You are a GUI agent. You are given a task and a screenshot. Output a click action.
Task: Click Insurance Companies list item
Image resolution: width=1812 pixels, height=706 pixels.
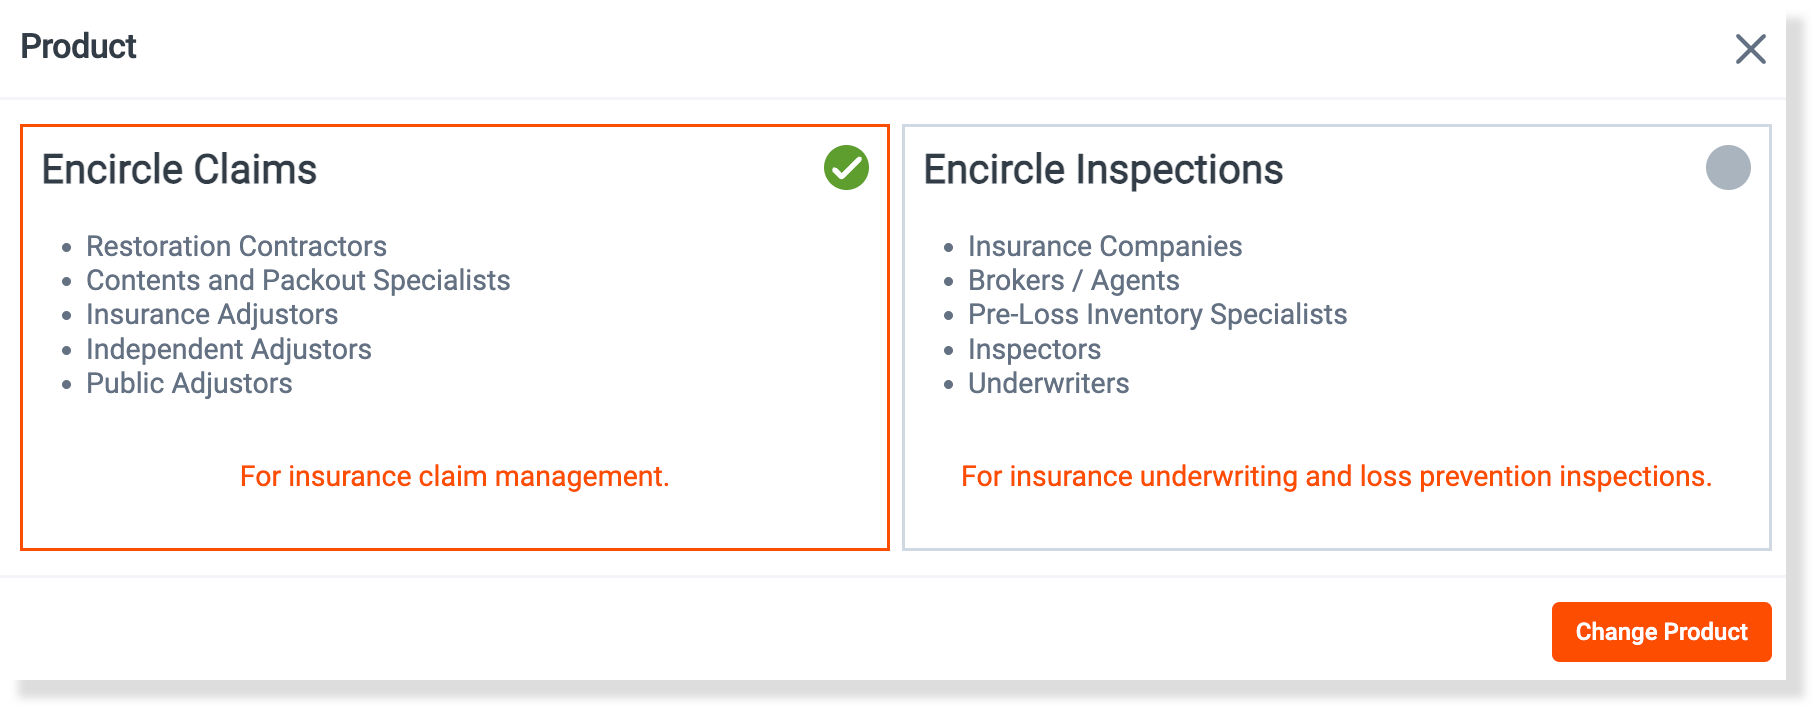click(x=1105, y=246)
